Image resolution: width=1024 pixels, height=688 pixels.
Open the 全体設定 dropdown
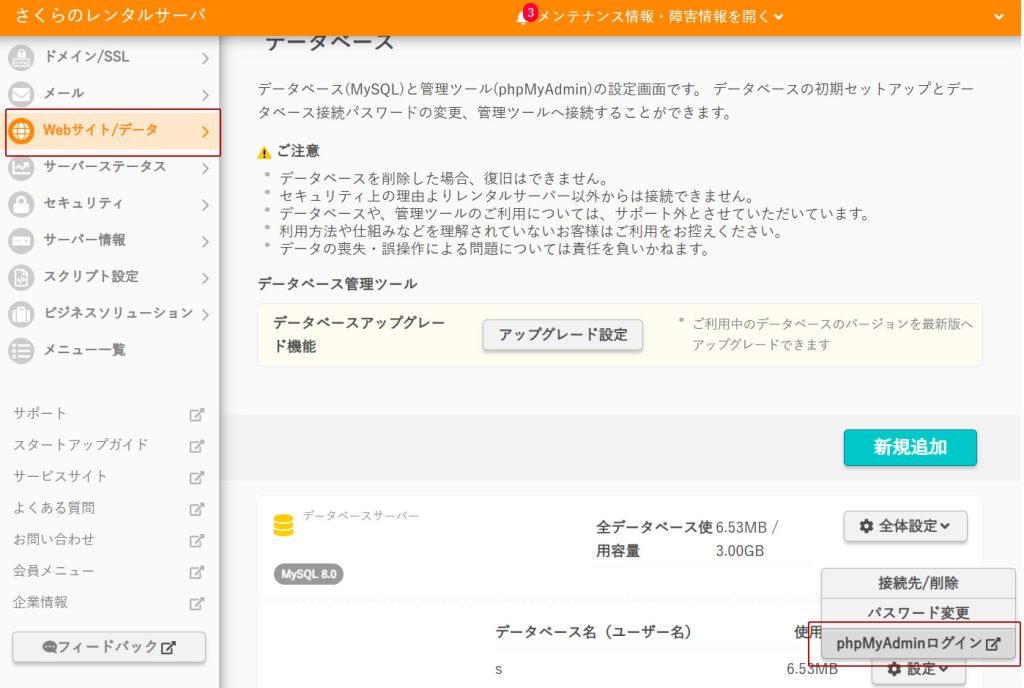[x=905, y=526]
